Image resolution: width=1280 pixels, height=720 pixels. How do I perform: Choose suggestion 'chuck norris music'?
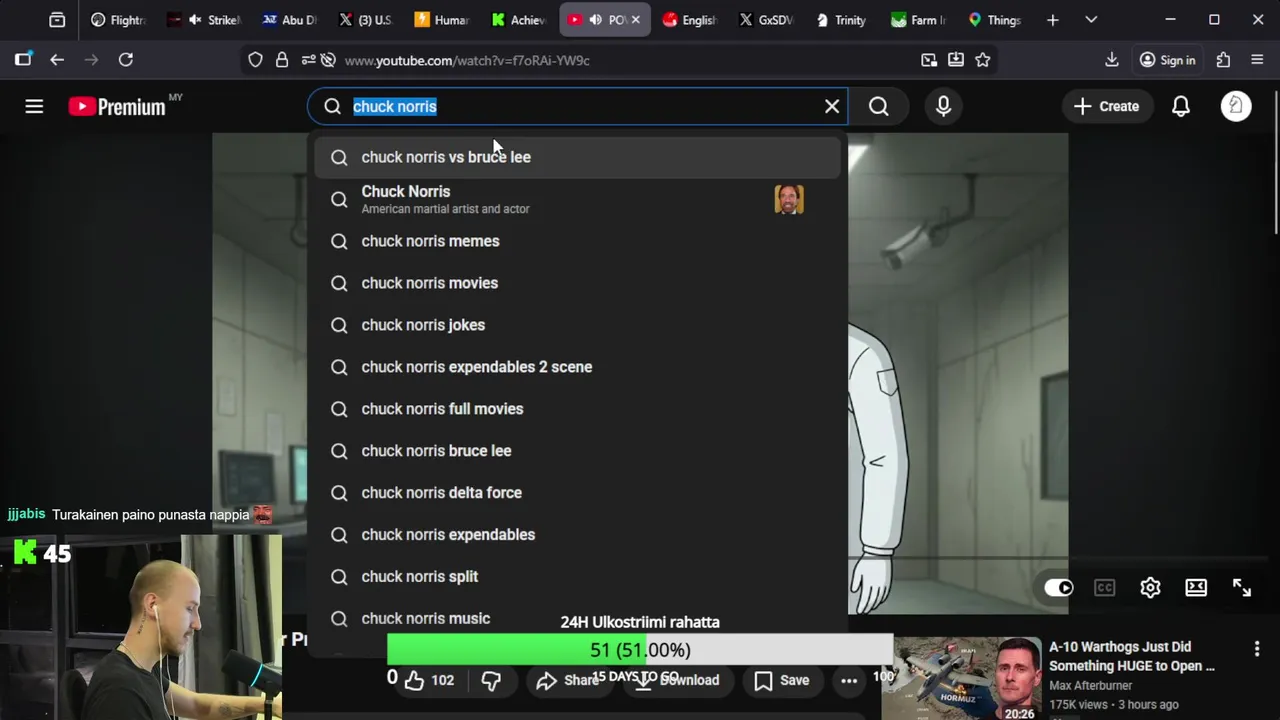click(x=578, y=619)
